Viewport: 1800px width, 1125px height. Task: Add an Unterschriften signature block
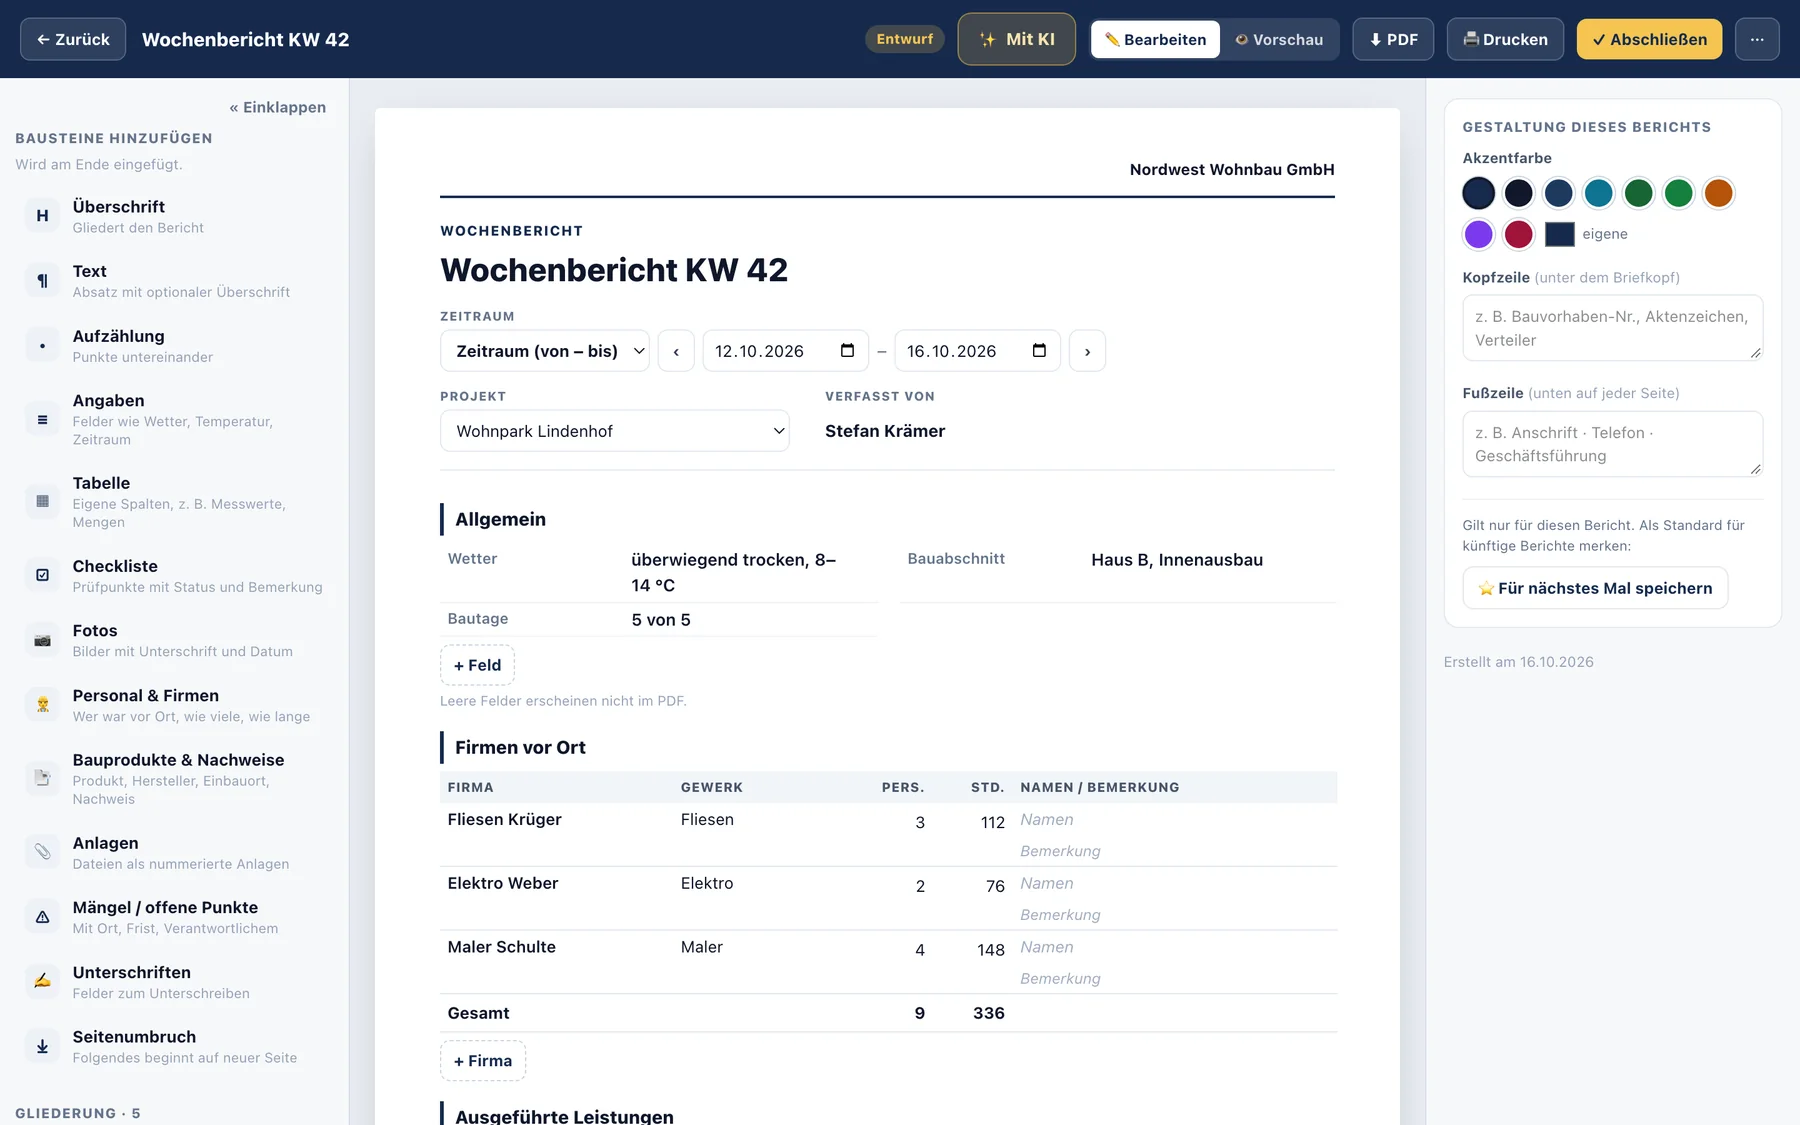pos(175,982)
